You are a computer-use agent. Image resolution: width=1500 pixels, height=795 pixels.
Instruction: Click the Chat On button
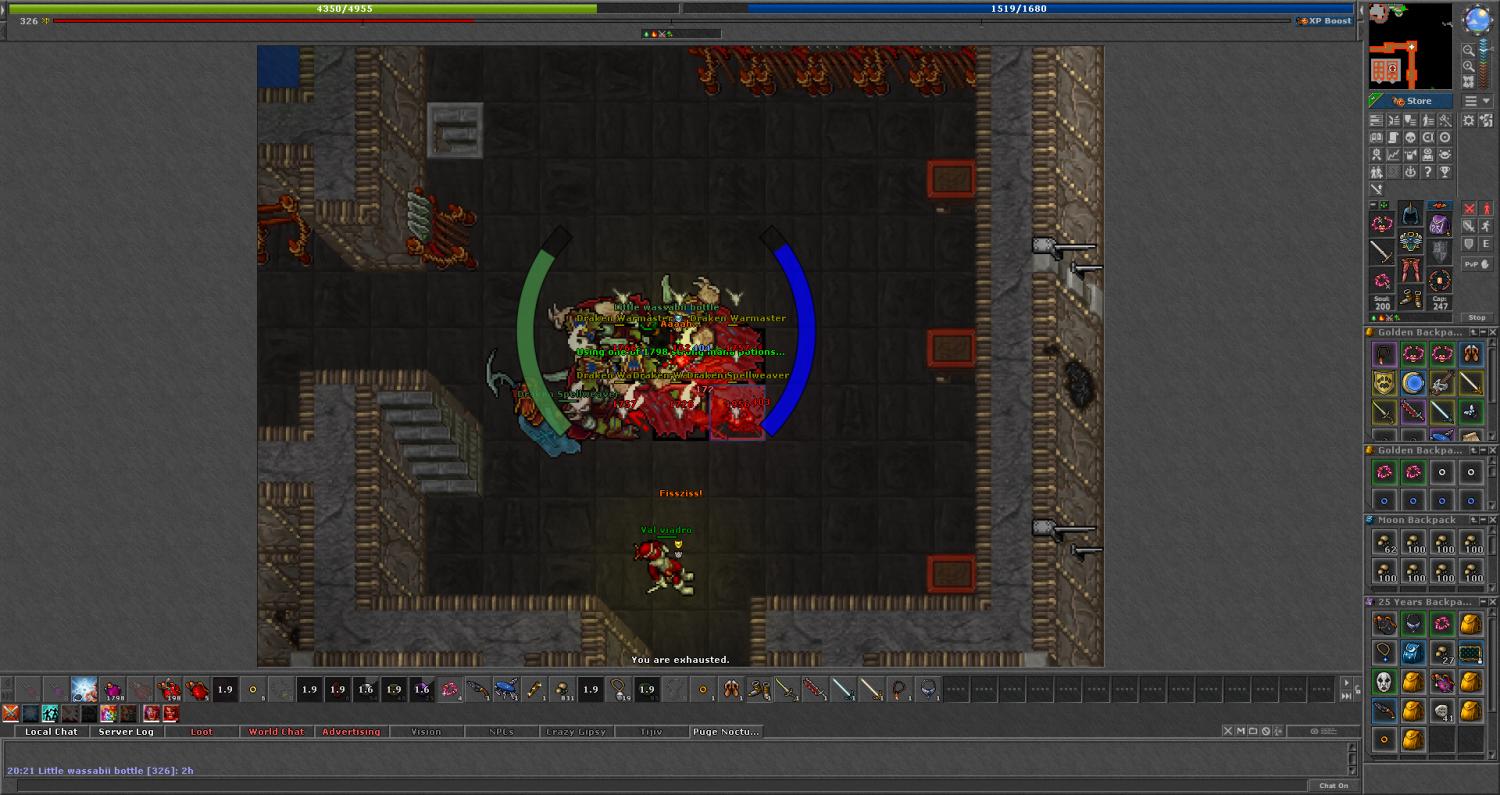[x=1333, y=786]
